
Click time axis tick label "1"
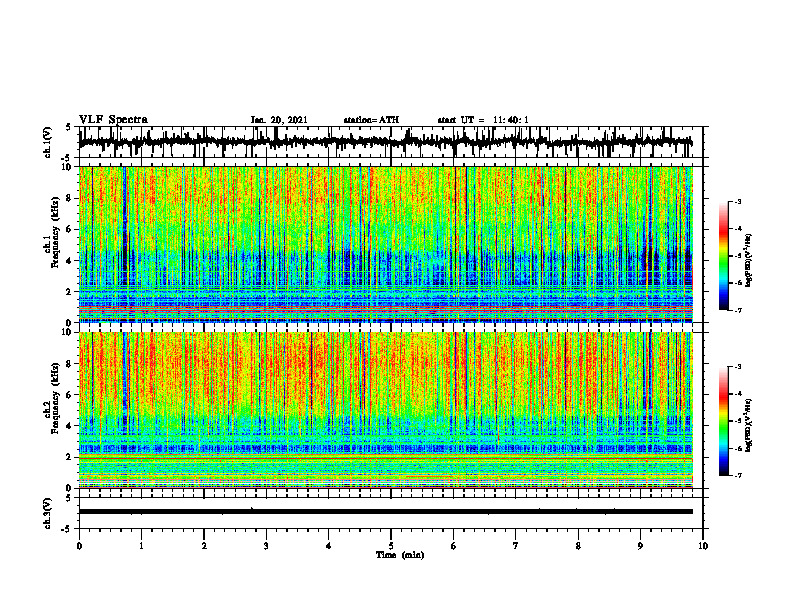point(141,546)
